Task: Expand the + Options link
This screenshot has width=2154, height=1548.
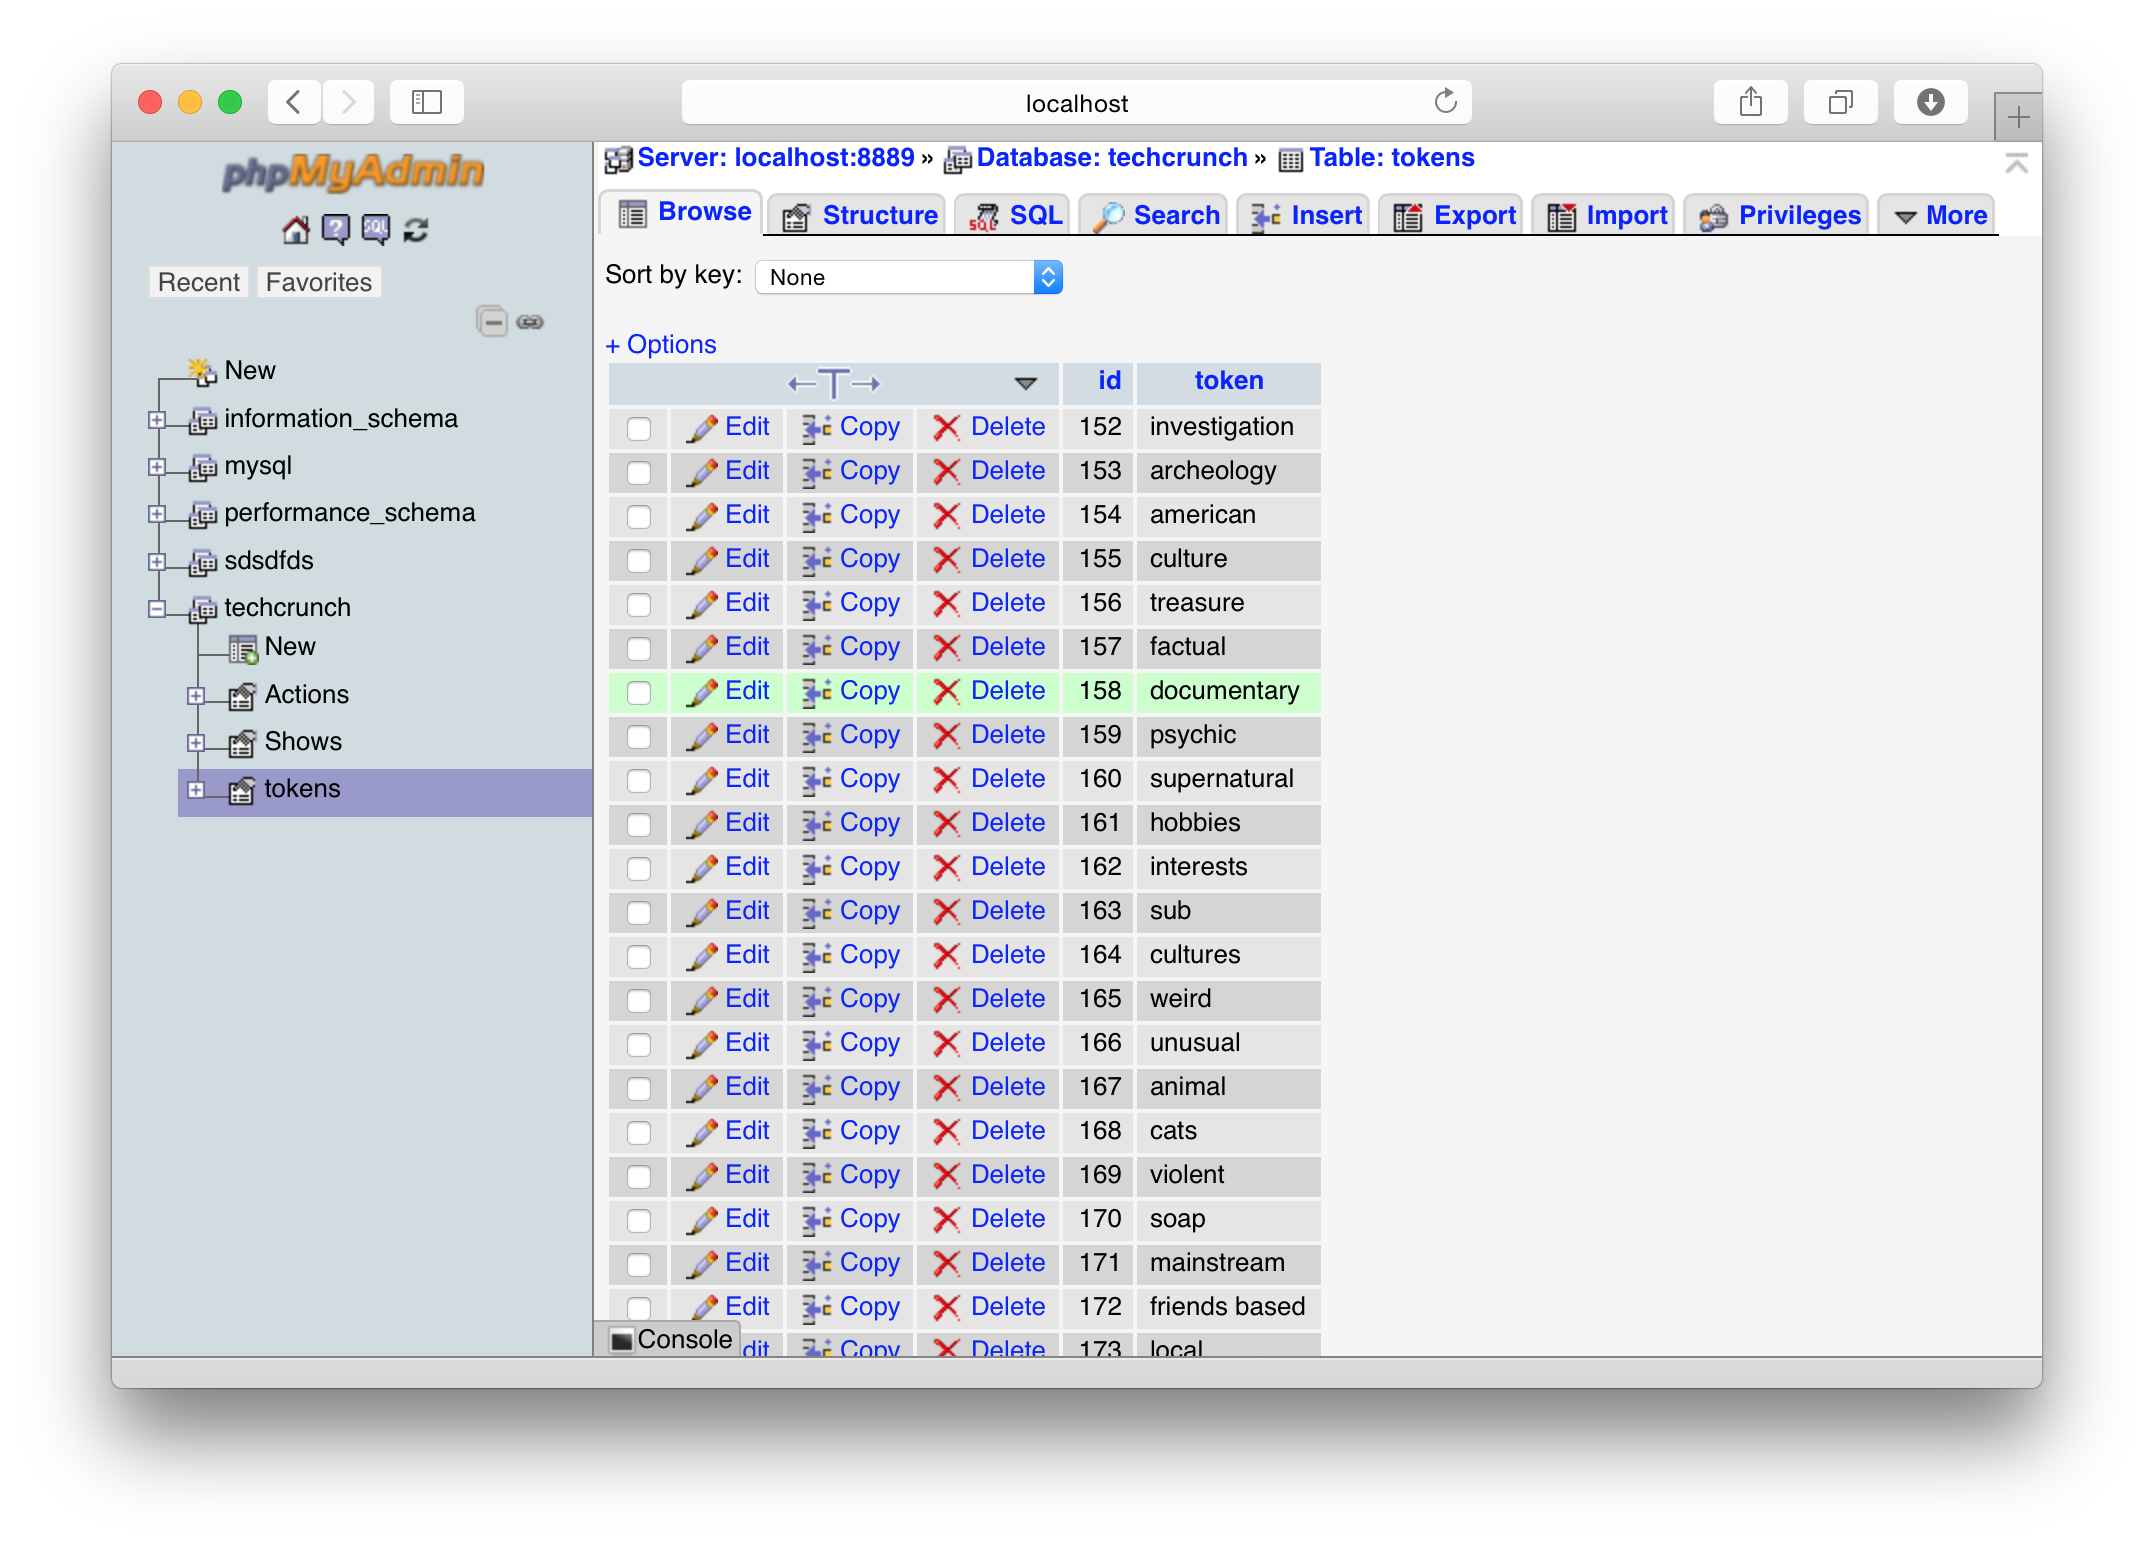Action: point(661,345)
